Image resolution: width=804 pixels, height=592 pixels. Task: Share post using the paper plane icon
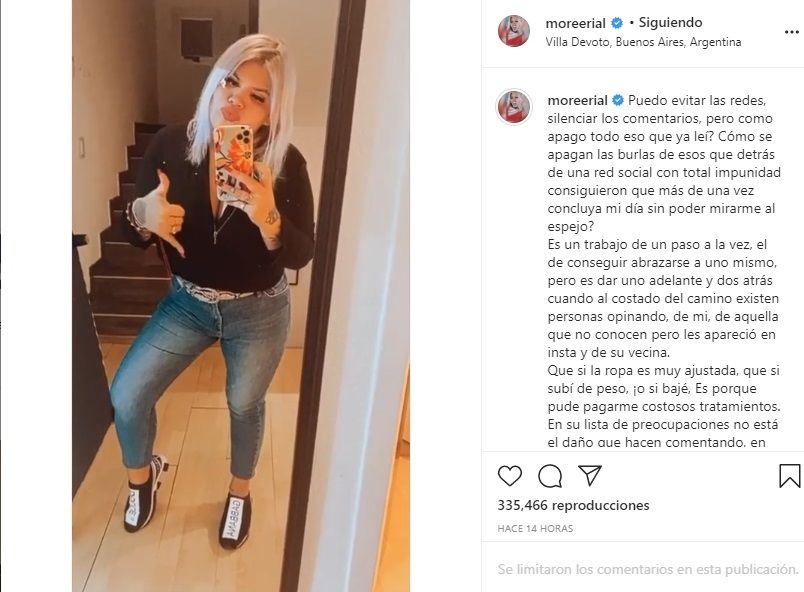[x=590, y=476]
